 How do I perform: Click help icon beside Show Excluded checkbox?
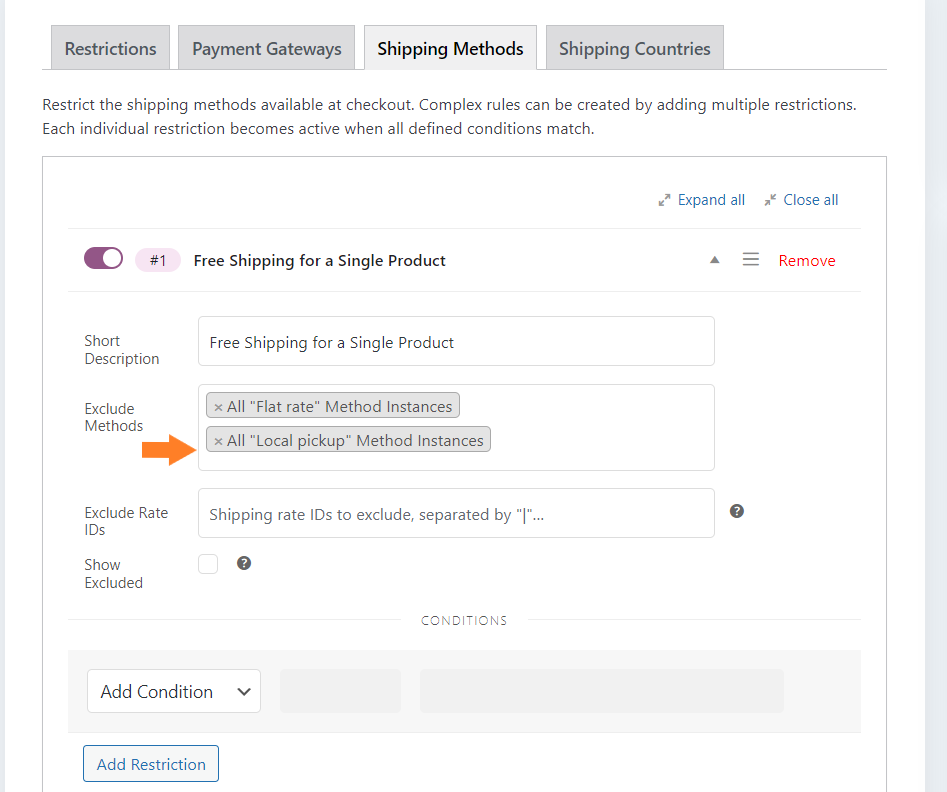[244, 563]
